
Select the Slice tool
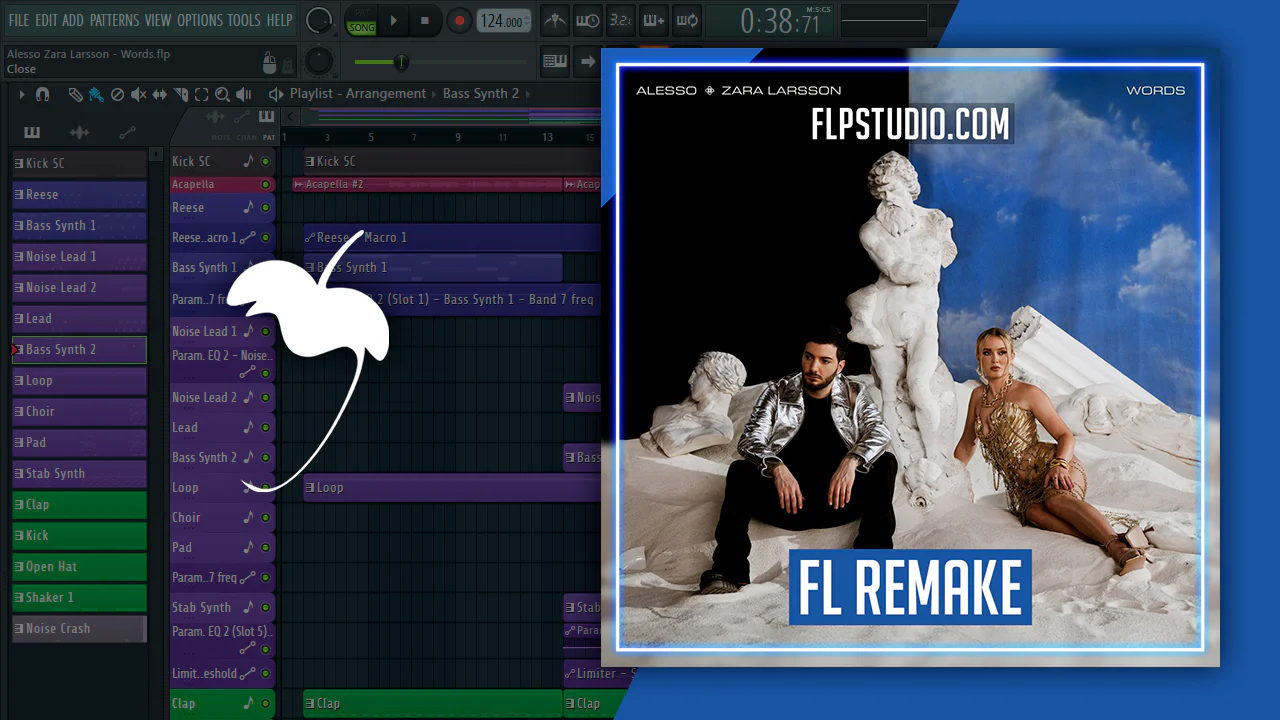(180, 94)
